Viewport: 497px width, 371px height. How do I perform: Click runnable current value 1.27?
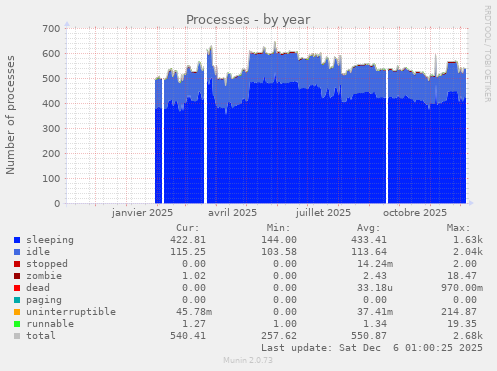coord(194,324)
